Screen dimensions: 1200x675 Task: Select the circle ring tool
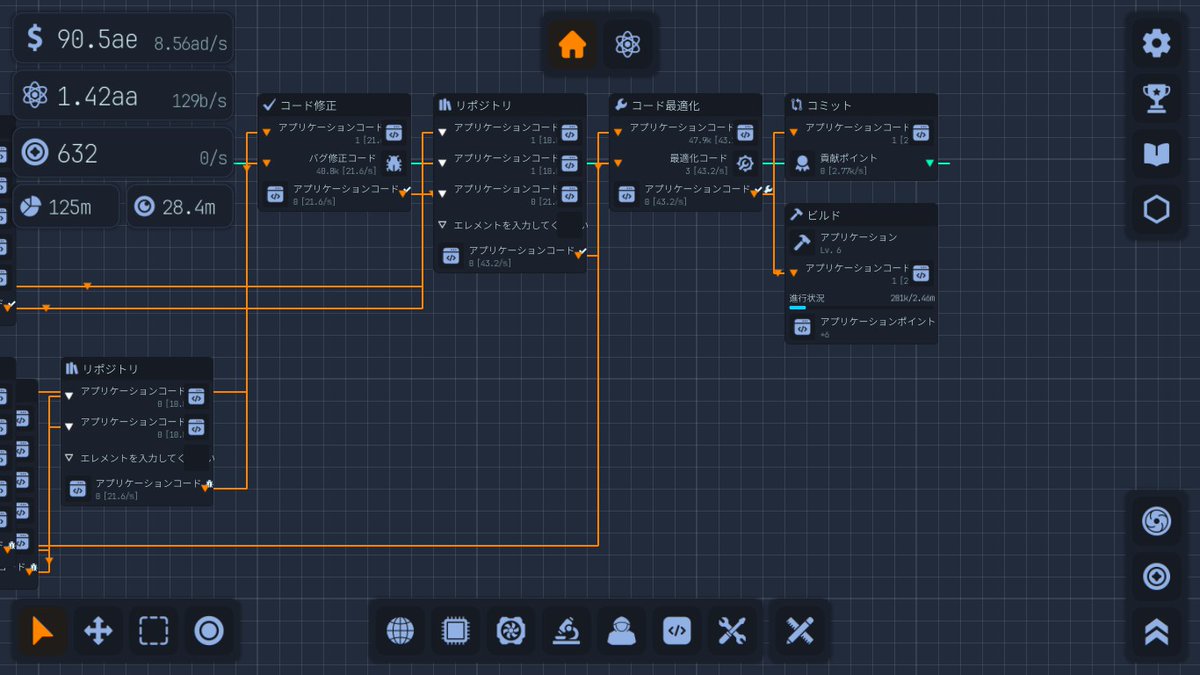pyautogui.click(x=208, y=631)
